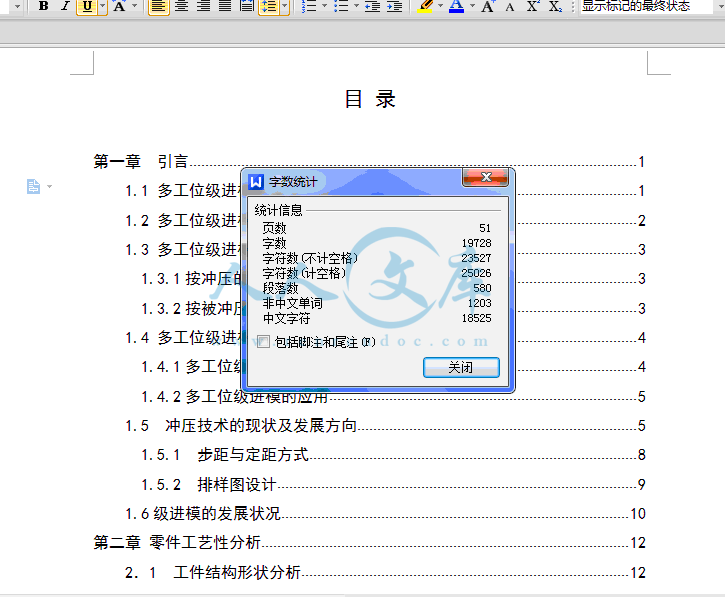Decrease paragraph indent

372,6
